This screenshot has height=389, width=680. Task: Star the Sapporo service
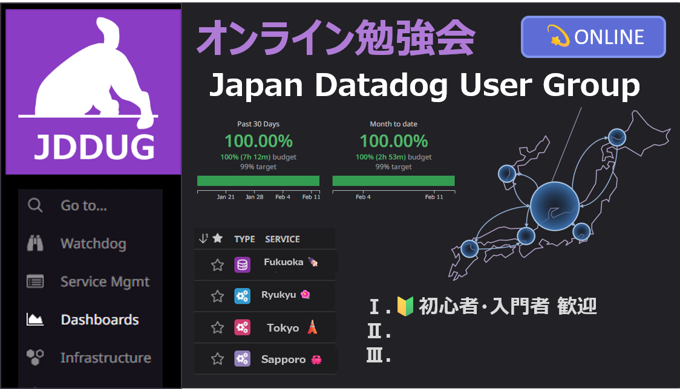217,359
